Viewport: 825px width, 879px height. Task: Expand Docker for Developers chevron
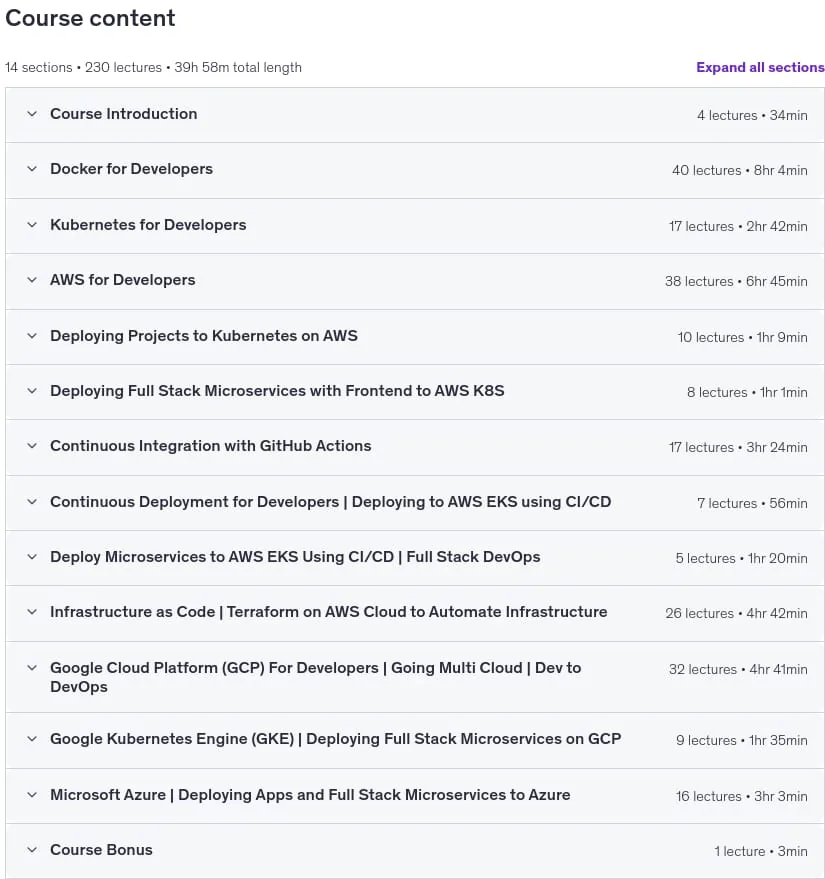(x=32, y=169)
